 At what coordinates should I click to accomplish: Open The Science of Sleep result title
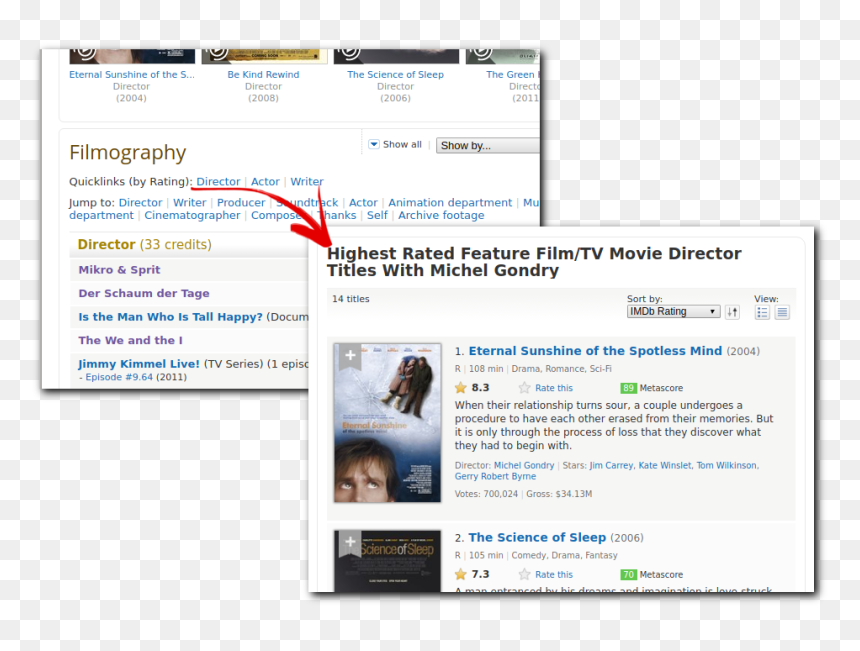537,537
